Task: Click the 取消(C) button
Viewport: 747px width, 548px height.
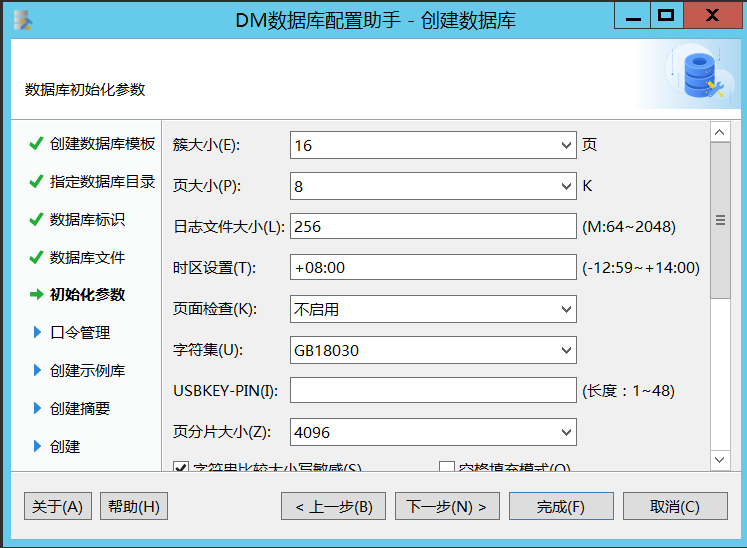Action: click(675, 506)
